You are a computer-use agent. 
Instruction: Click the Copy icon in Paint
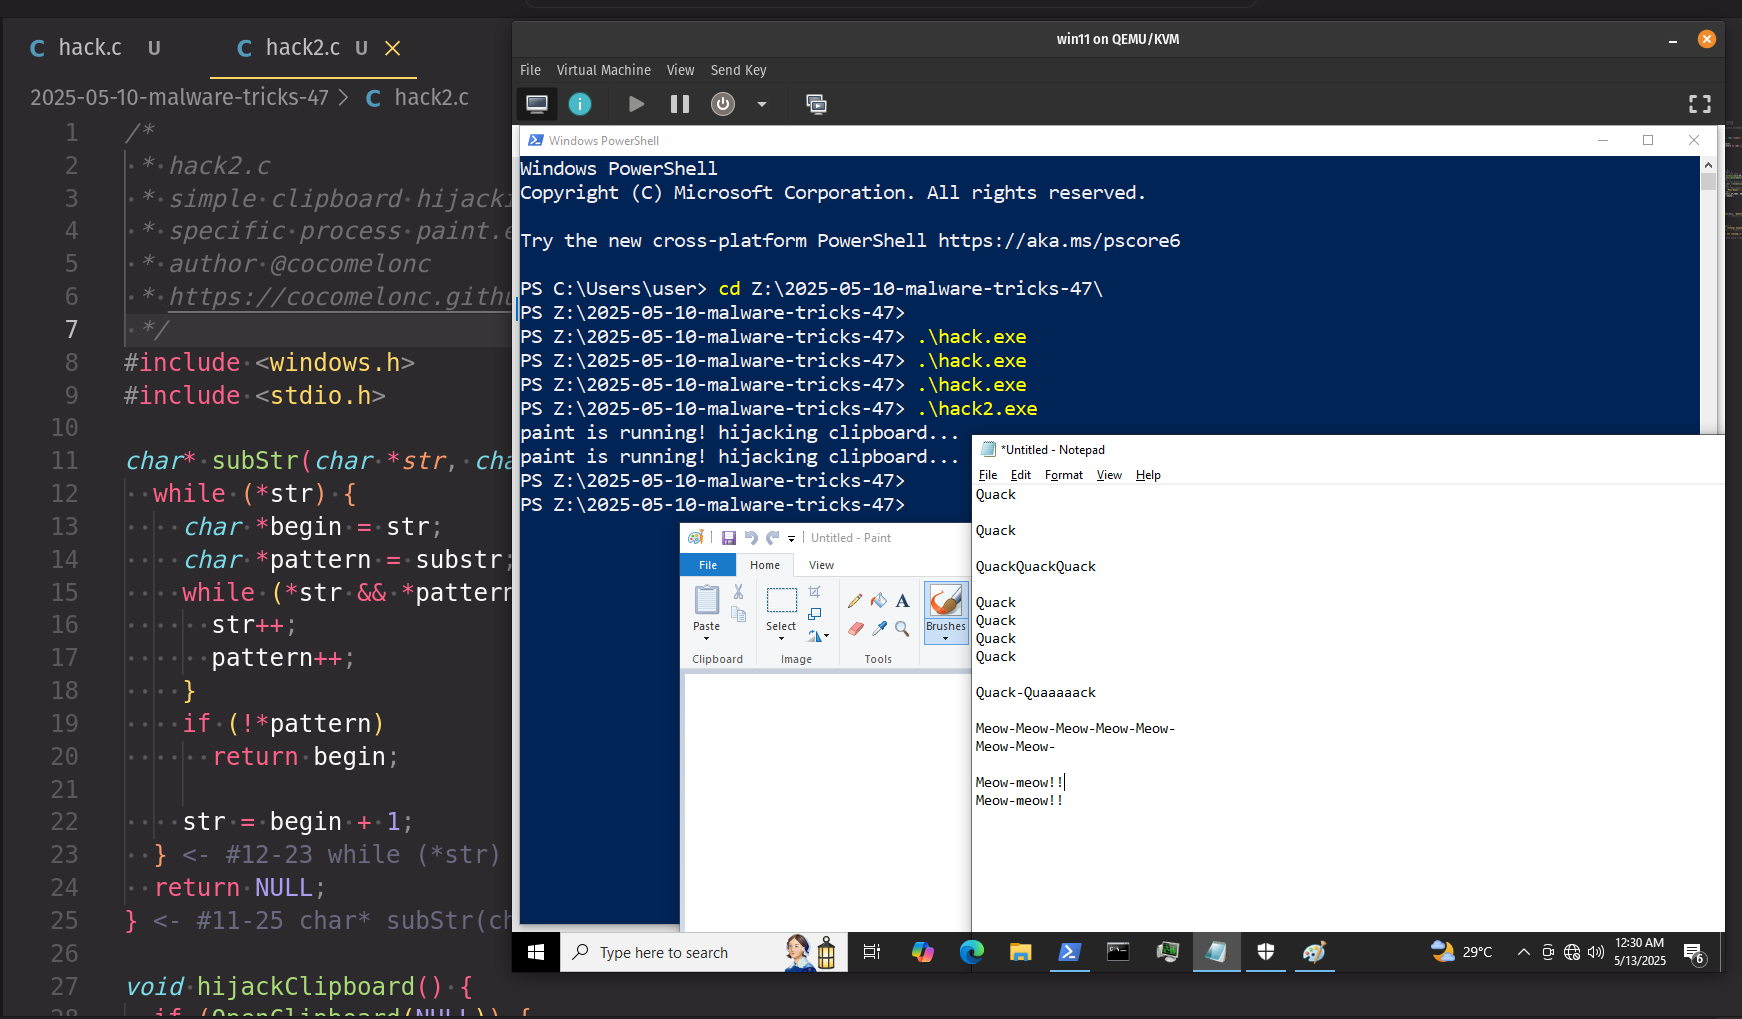click(738, 614)
